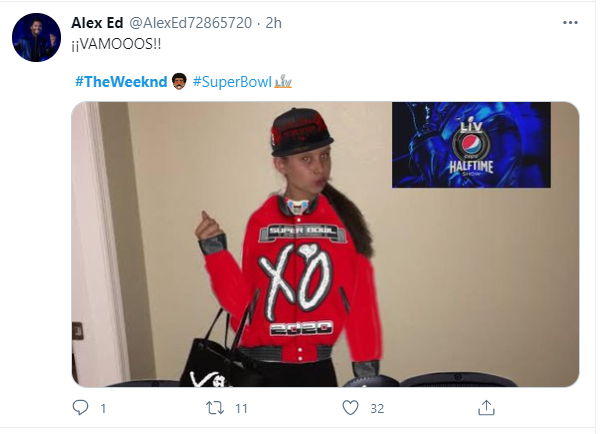Open the #TheWeeknd hashtag link
This screenshot has width=601, height=434.
(121, 82)
